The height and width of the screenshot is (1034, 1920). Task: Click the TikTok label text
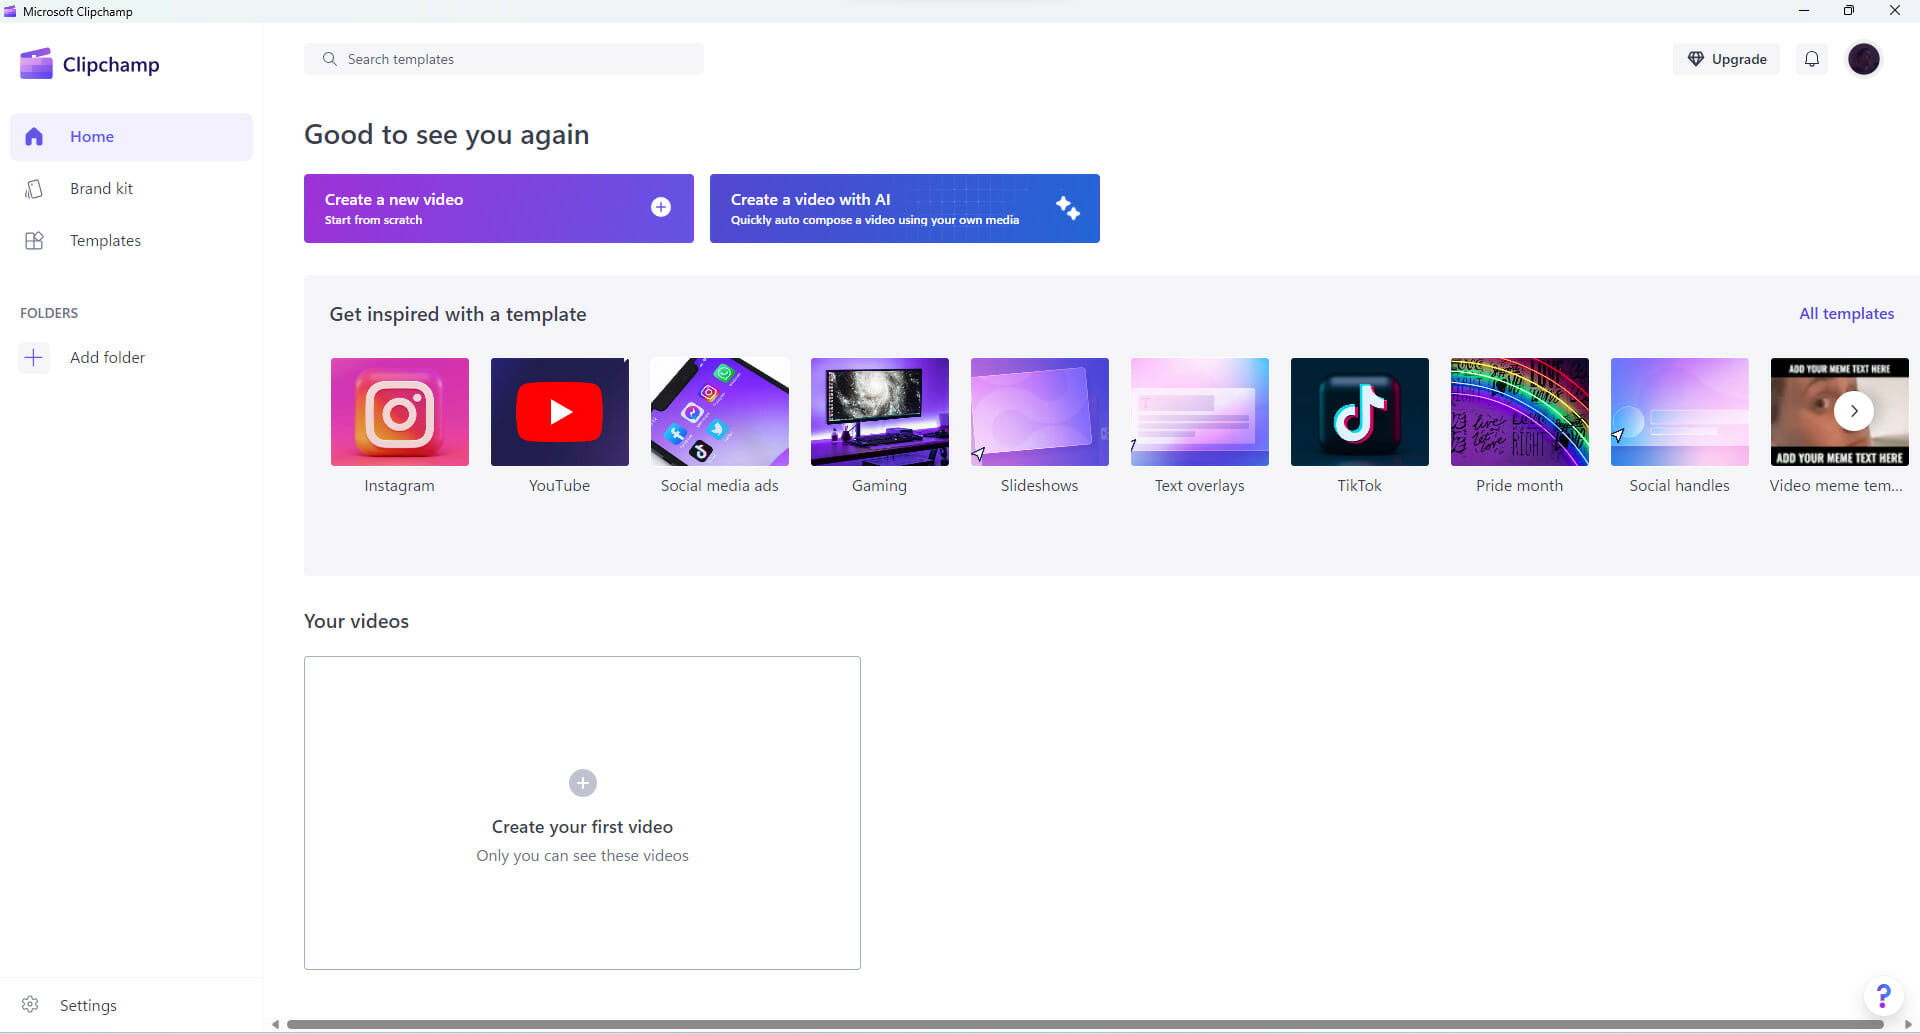pyautogui.click(x=1359, y=485)
